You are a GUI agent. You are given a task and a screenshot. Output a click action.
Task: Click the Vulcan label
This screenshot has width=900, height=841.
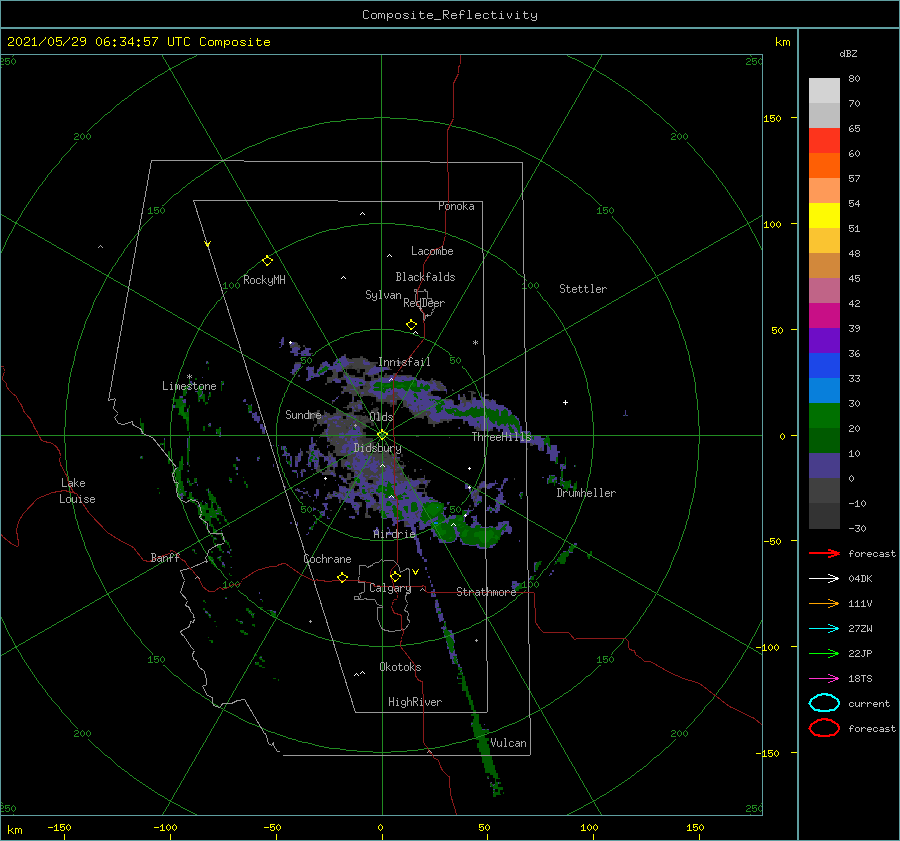point(509,743)
